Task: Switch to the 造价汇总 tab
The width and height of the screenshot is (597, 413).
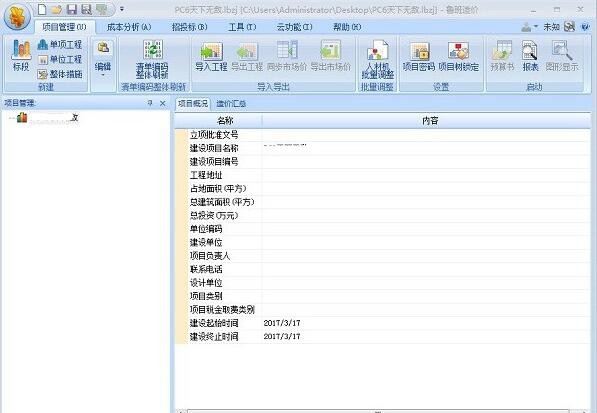Action: pyautogui.click(x=231, y=104)
